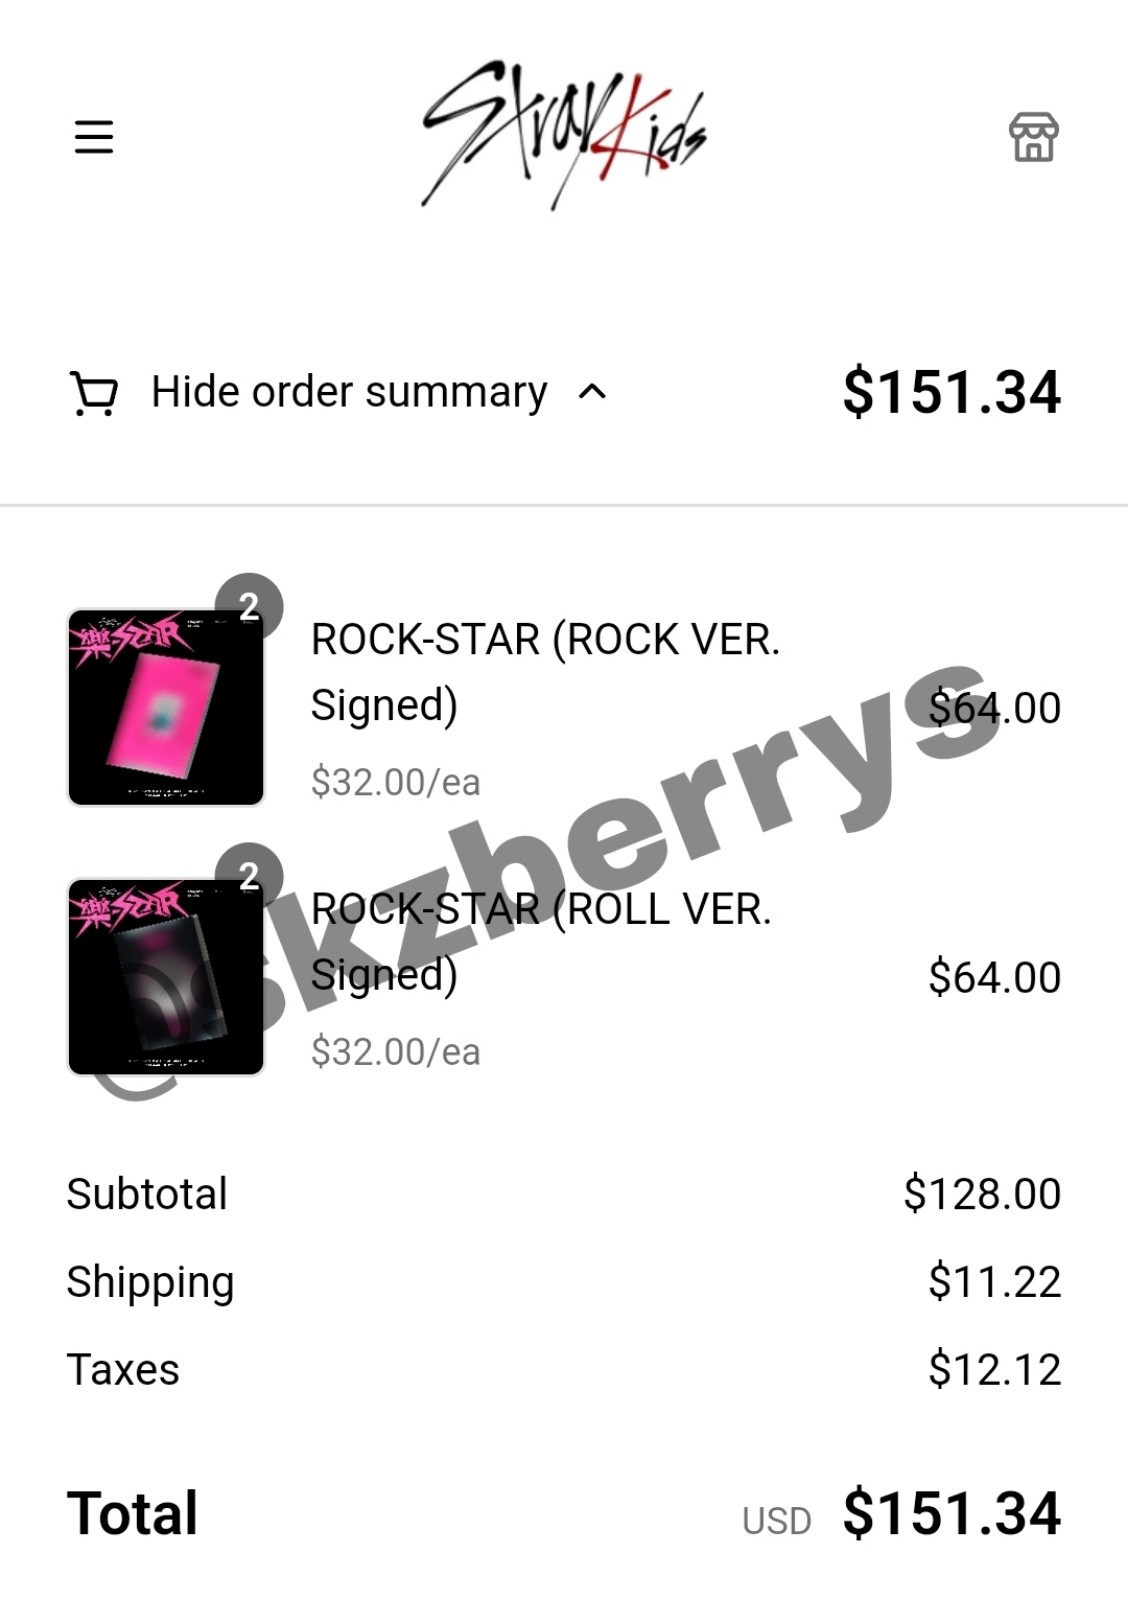1128x1600 pixels.
Task: Click the $32.00/ea price under ROCK VER.
Action: pyautogui.click(x=395, y=782)
